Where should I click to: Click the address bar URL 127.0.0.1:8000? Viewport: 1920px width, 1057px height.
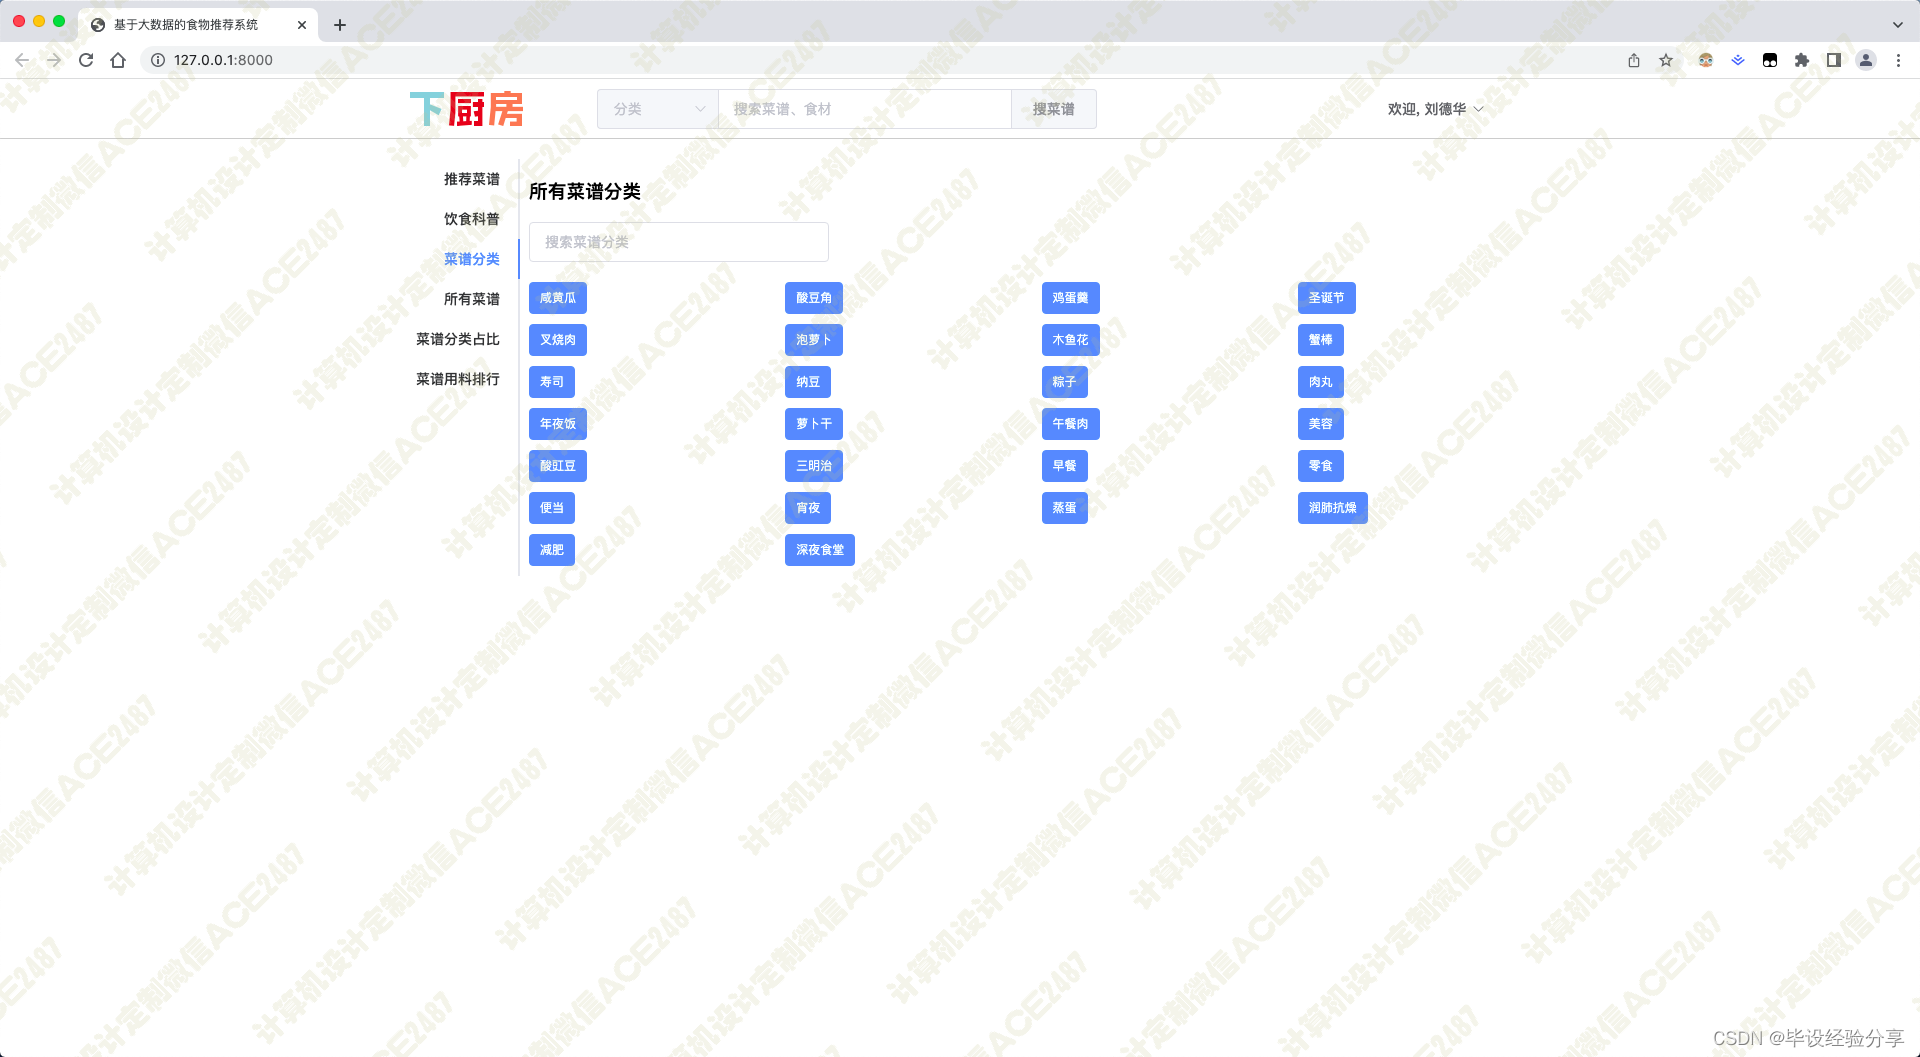pyautogui.click(x=223, y=60)
